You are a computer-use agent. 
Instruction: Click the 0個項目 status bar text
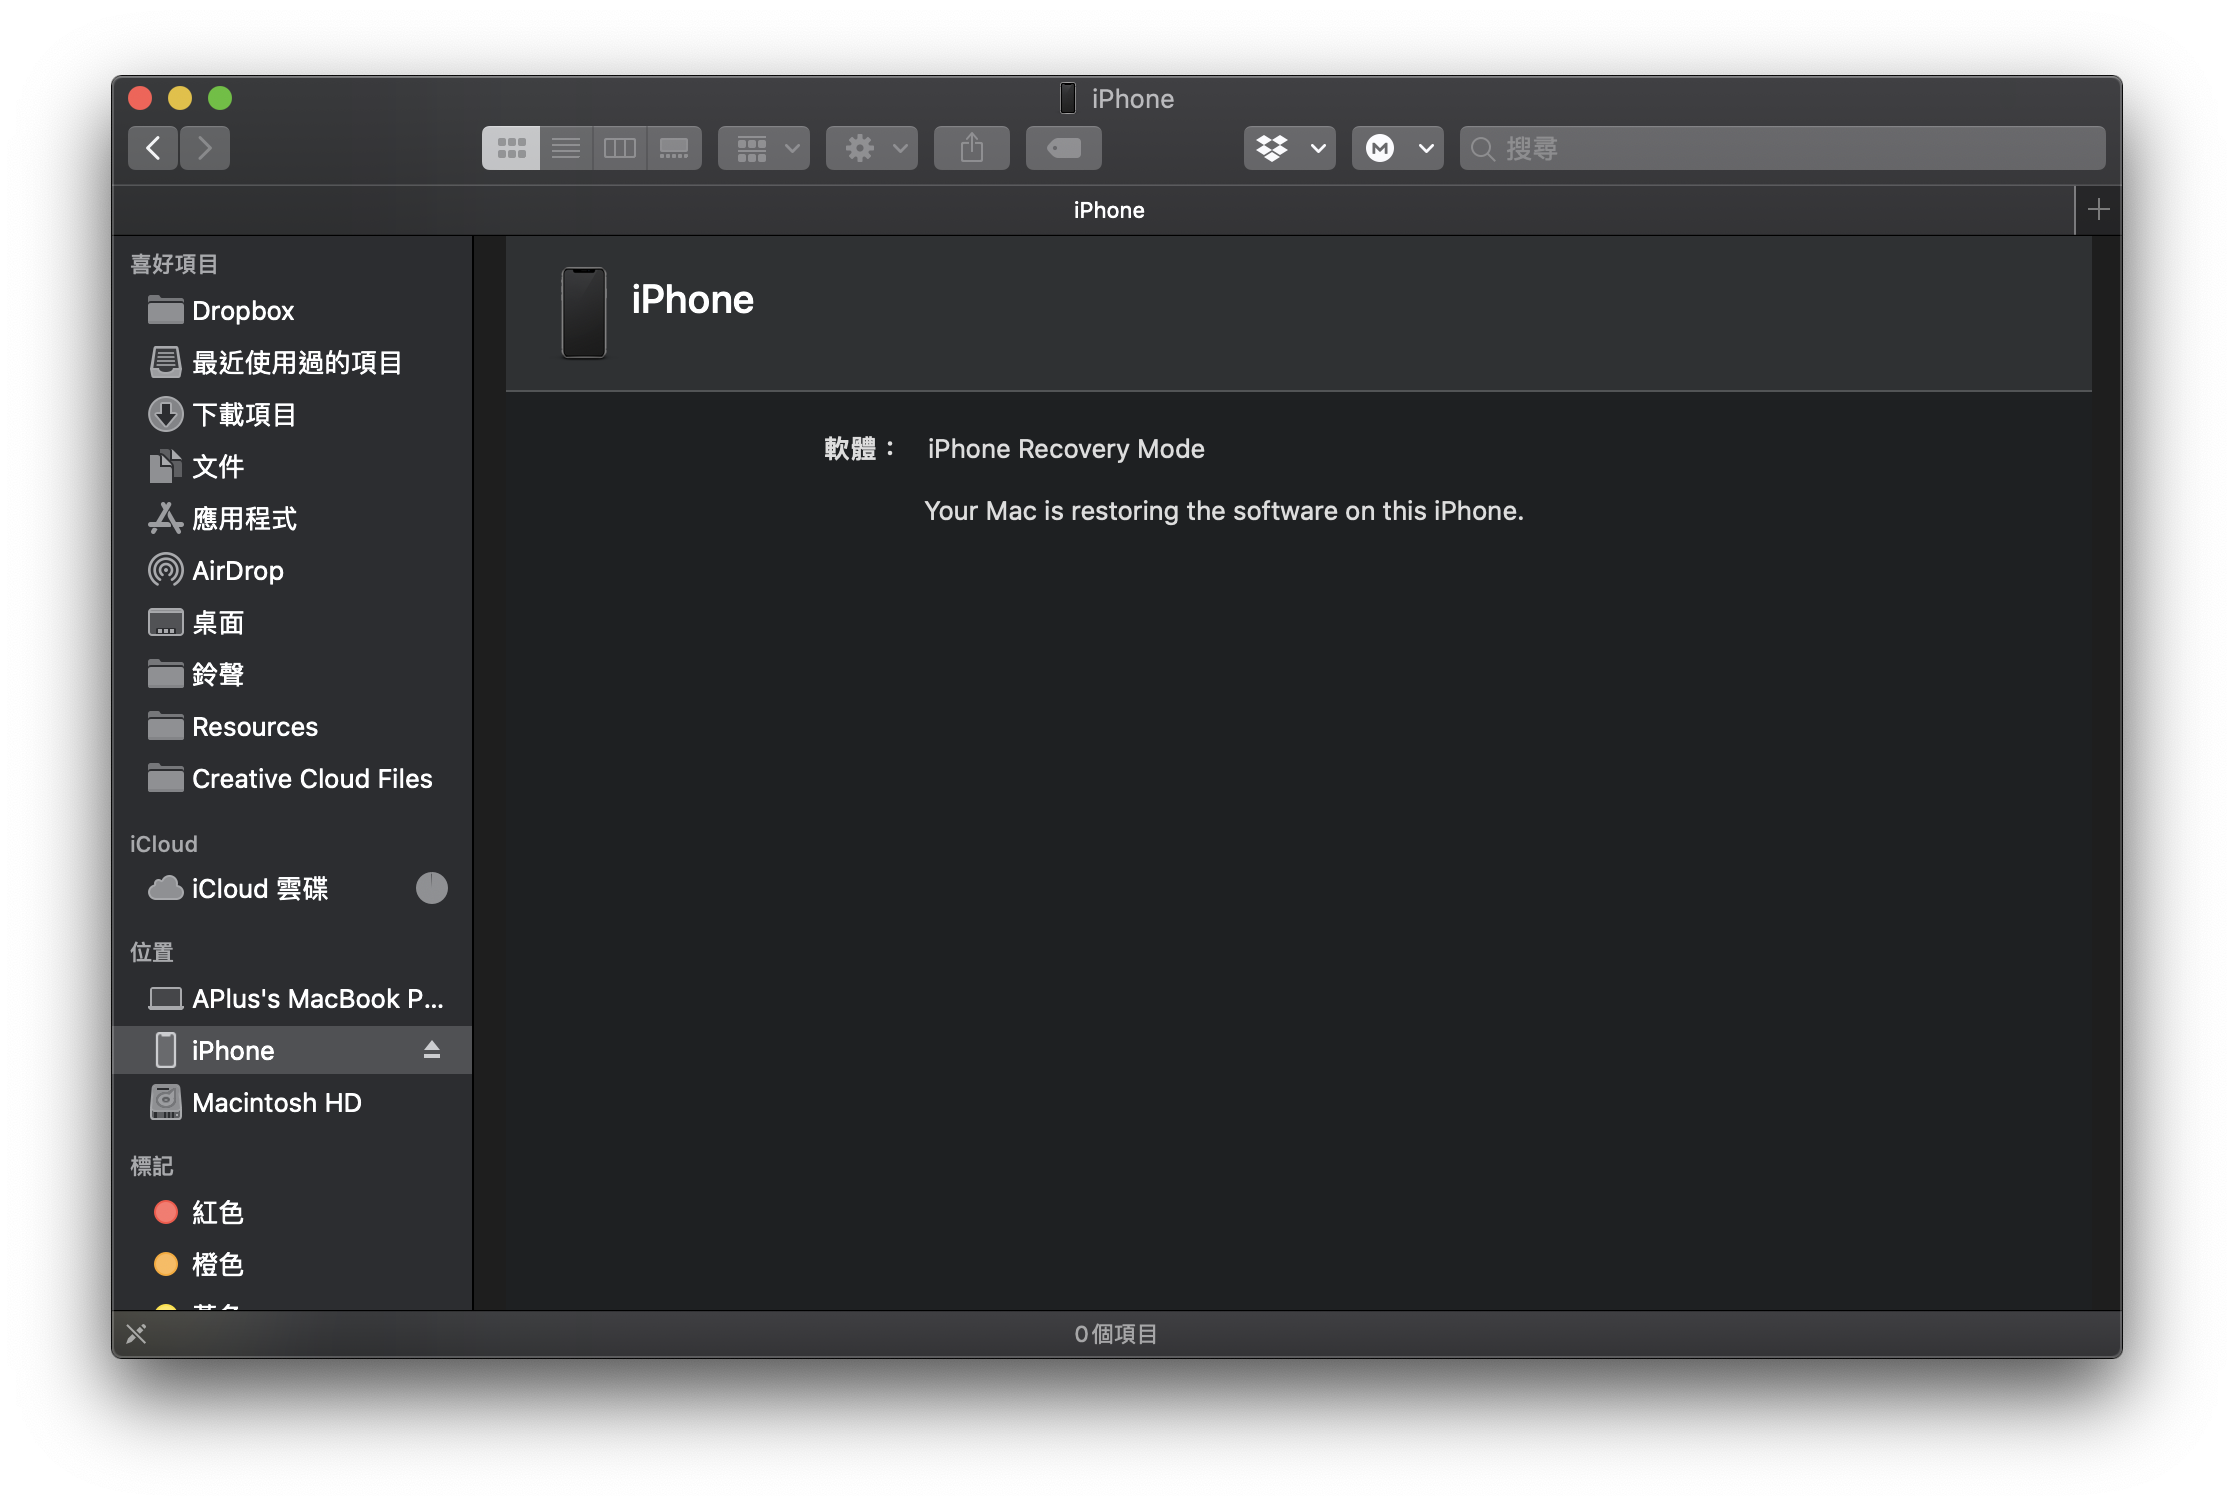pos(1116,1334)
